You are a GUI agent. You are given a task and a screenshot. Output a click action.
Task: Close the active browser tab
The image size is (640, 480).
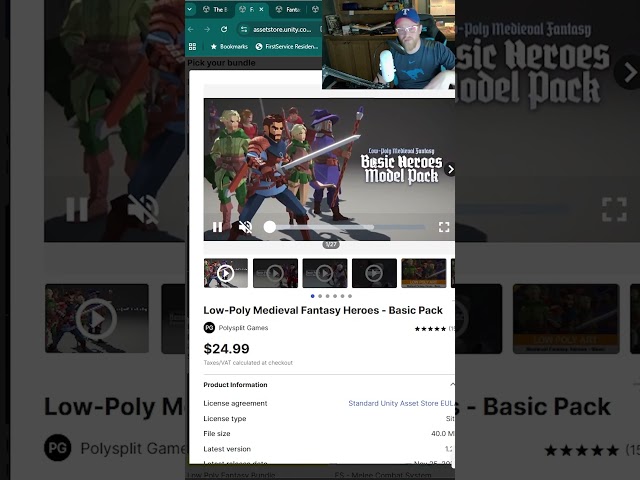tap(261, 9)
